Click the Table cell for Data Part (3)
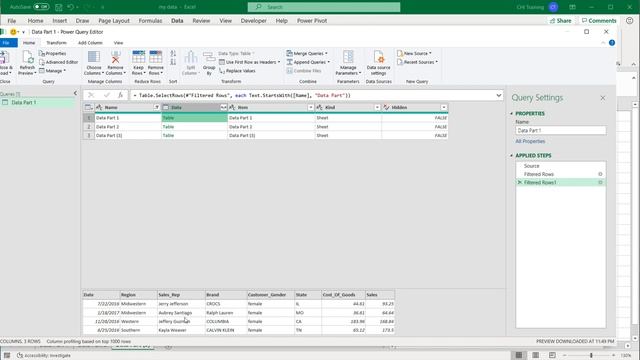 tap(194, 135)
